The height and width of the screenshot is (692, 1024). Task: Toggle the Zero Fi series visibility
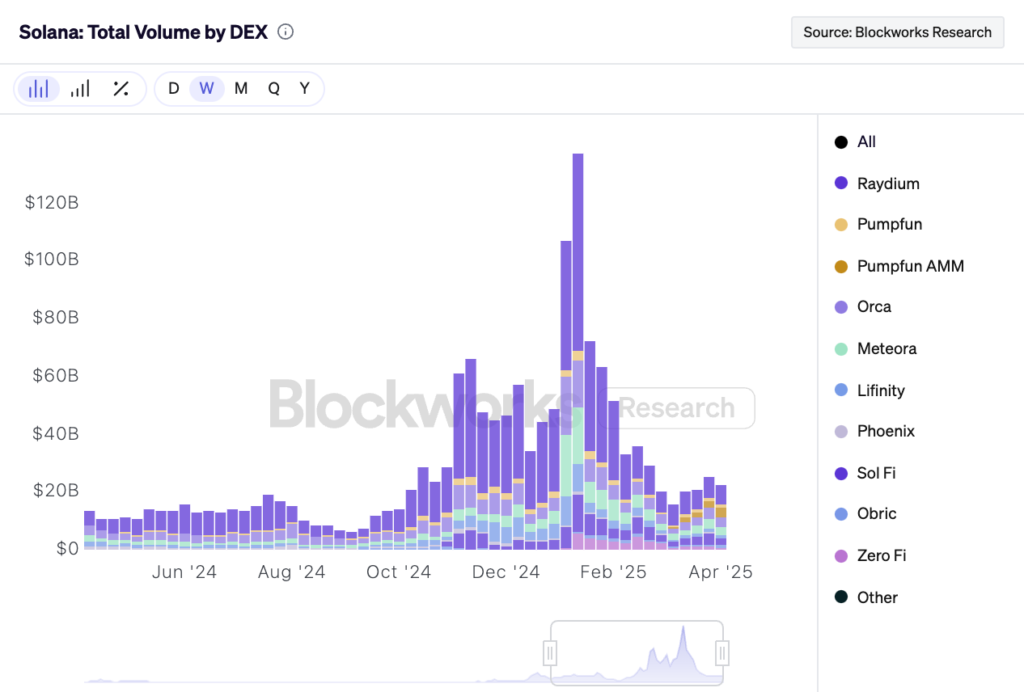880,555
